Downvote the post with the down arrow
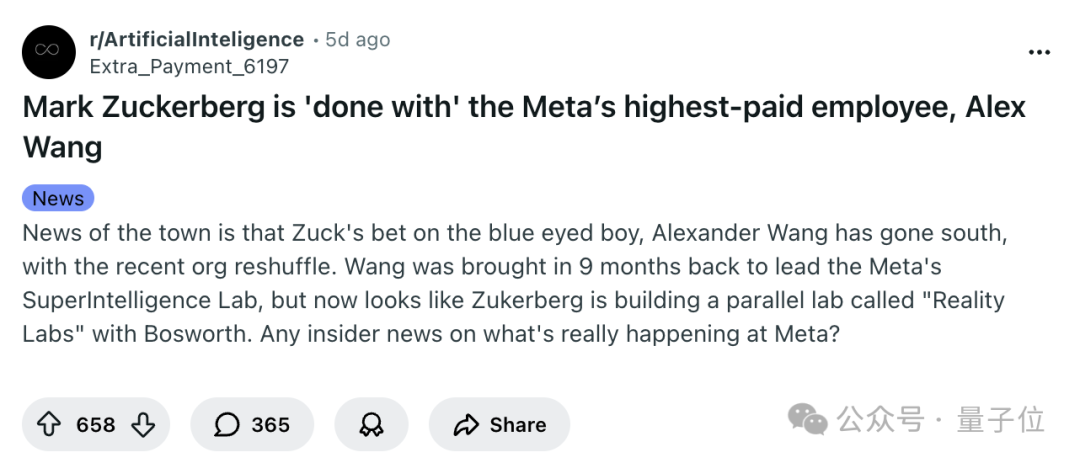This screenshot has width=1080, height=463. coord(144,425)
